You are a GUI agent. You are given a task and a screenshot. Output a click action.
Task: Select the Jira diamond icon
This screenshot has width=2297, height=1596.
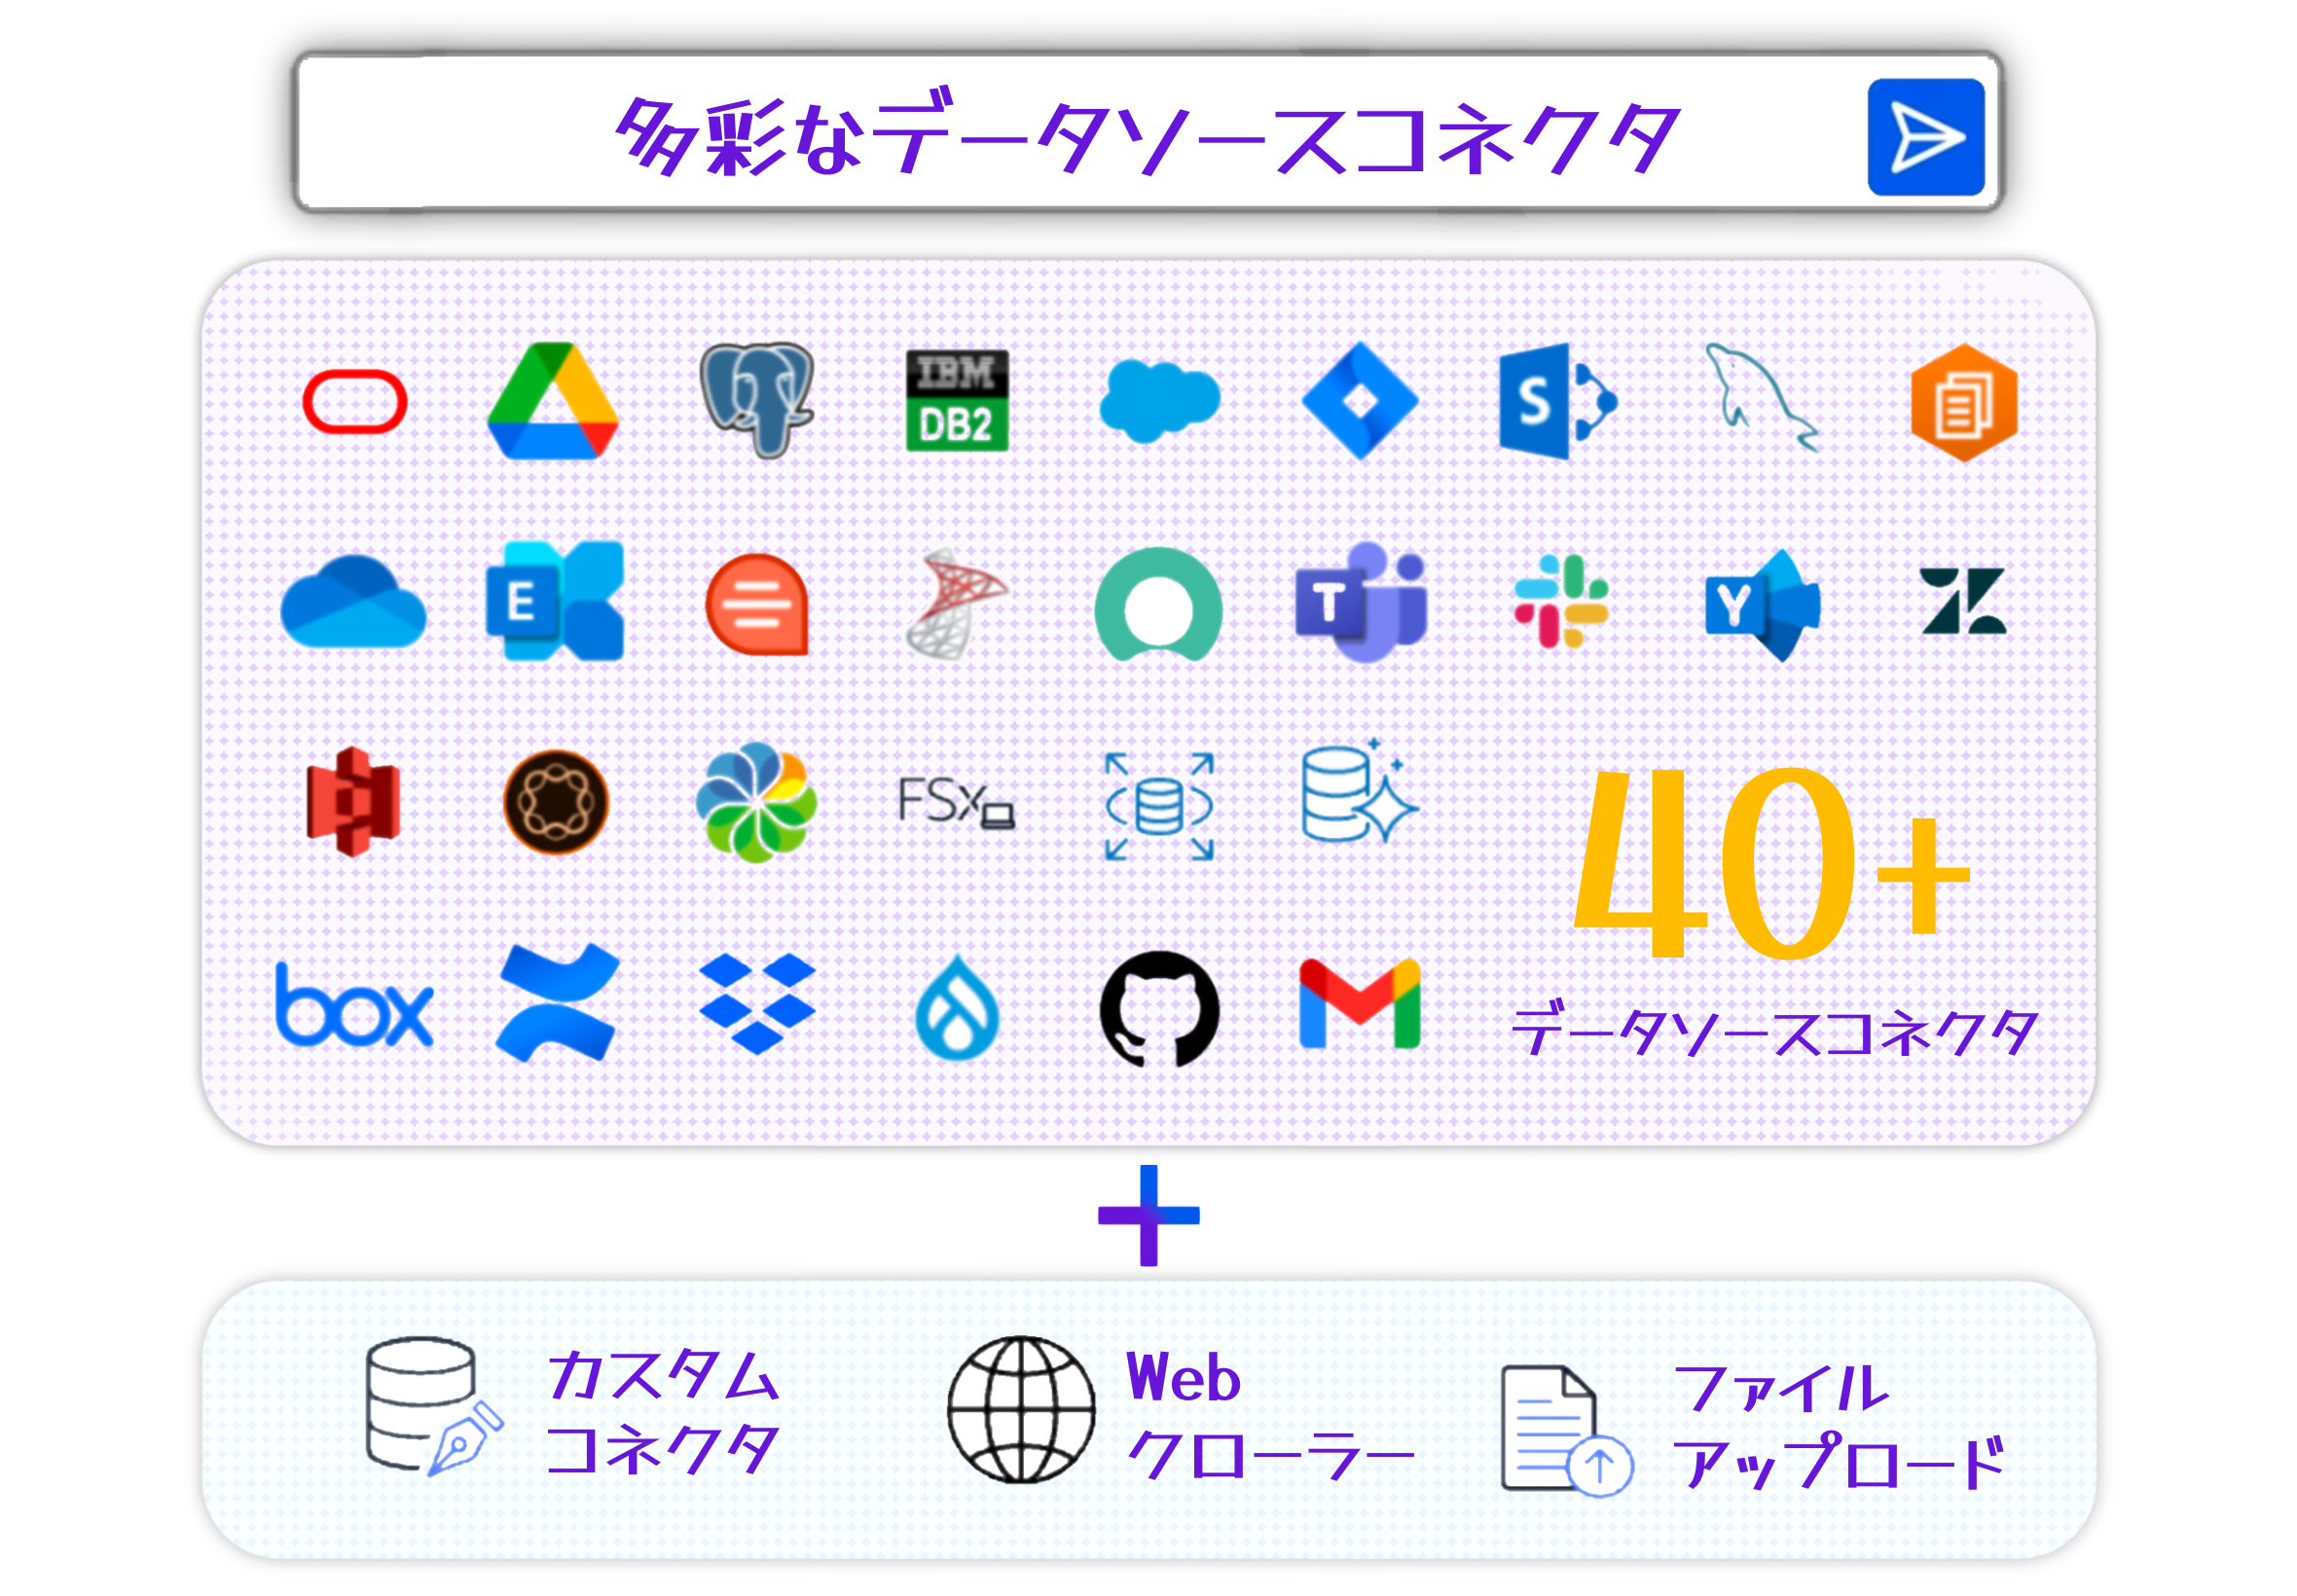tap(1360, 401)
